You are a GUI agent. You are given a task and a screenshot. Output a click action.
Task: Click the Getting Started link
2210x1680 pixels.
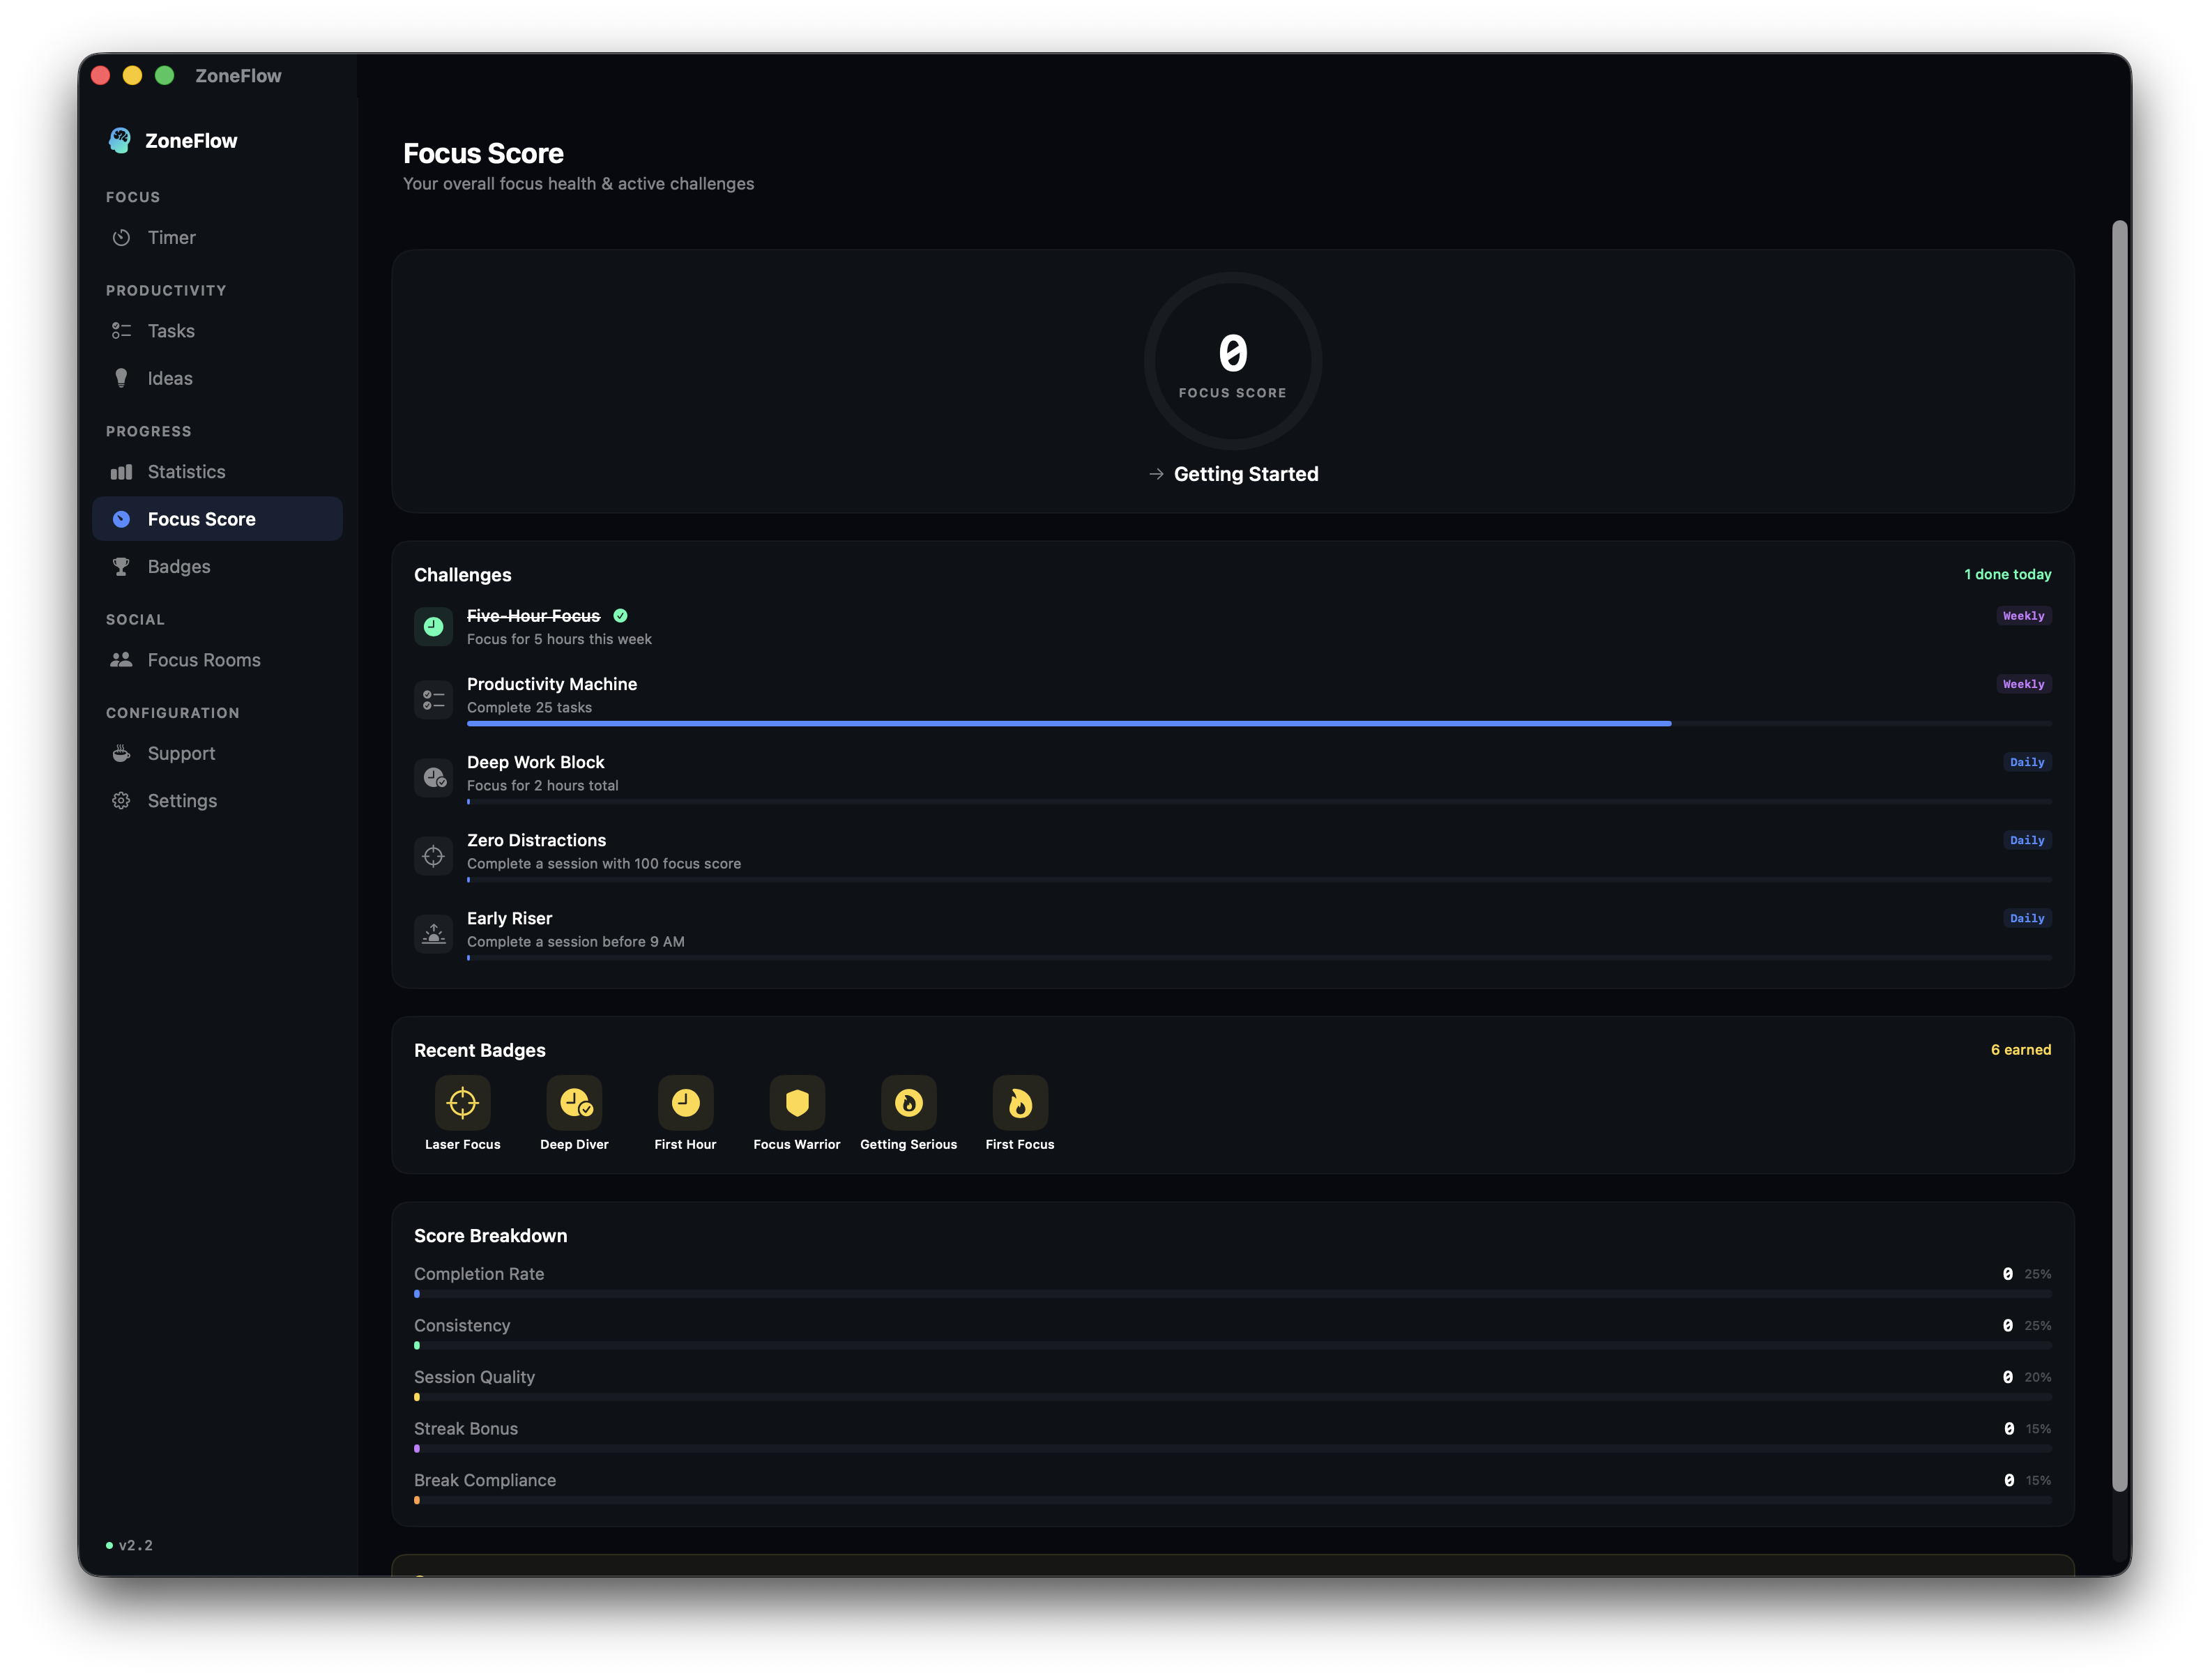1246,473
